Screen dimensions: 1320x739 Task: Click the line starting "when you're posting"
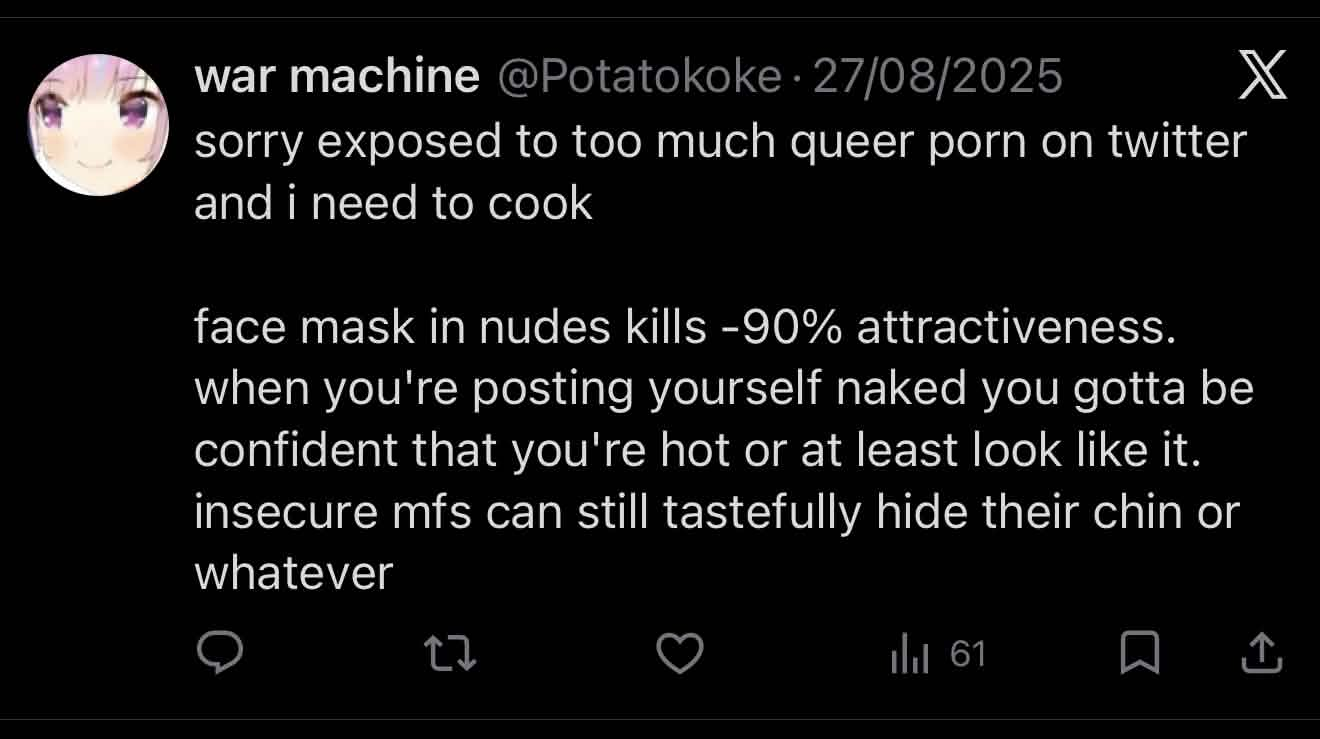point(723,390)
